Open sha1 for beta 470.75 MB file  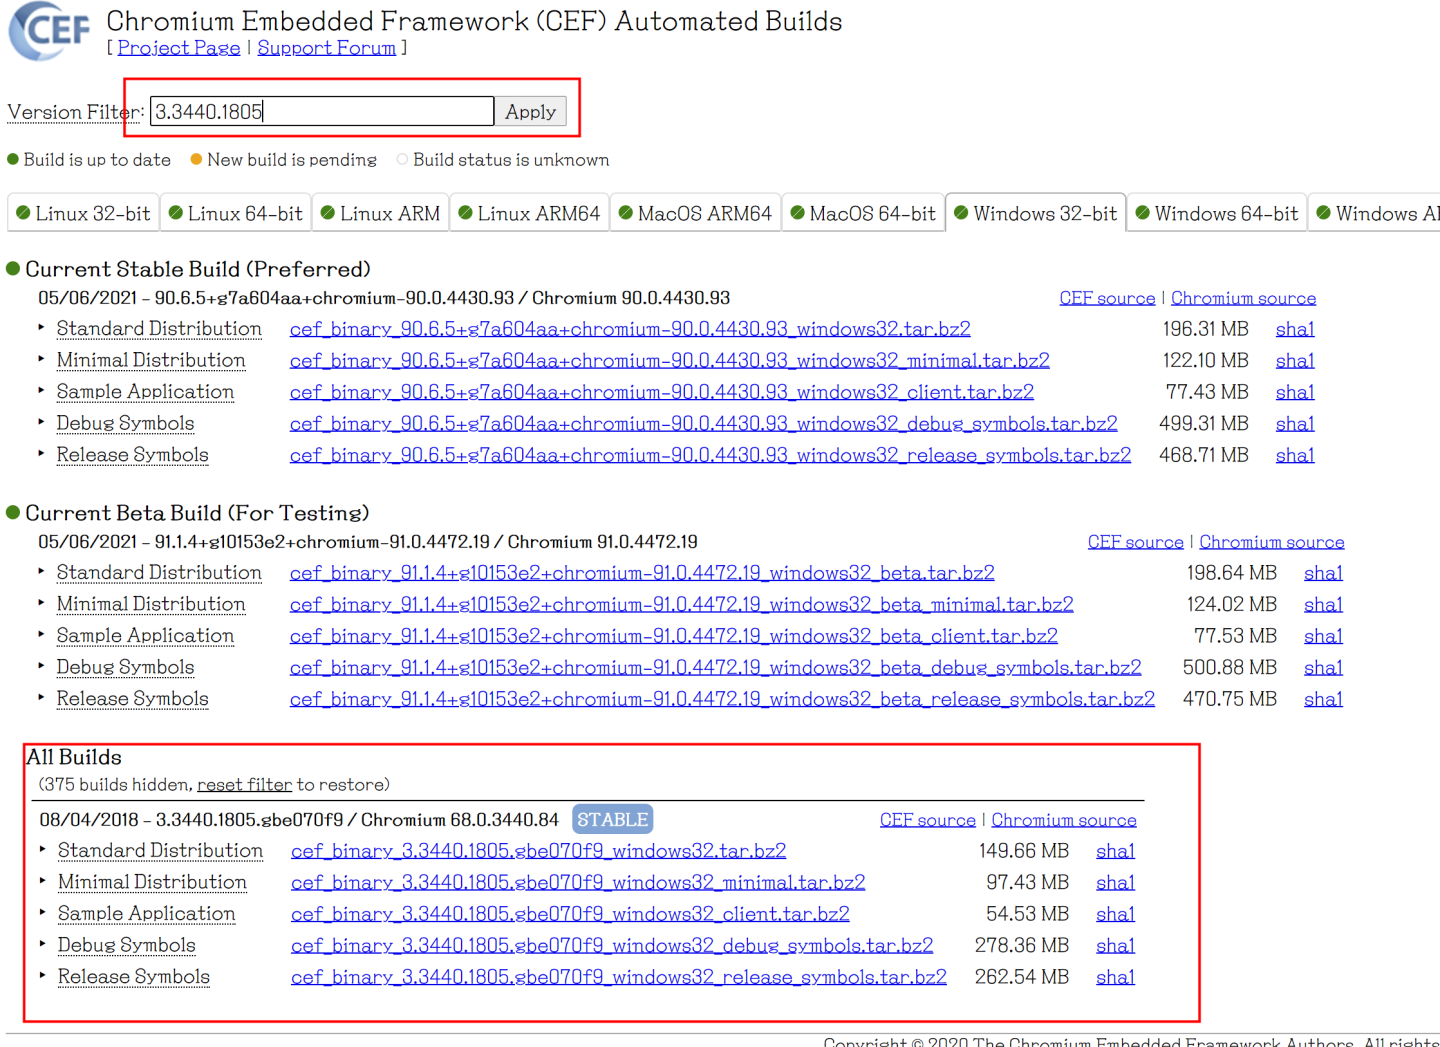click(1323, 699)
